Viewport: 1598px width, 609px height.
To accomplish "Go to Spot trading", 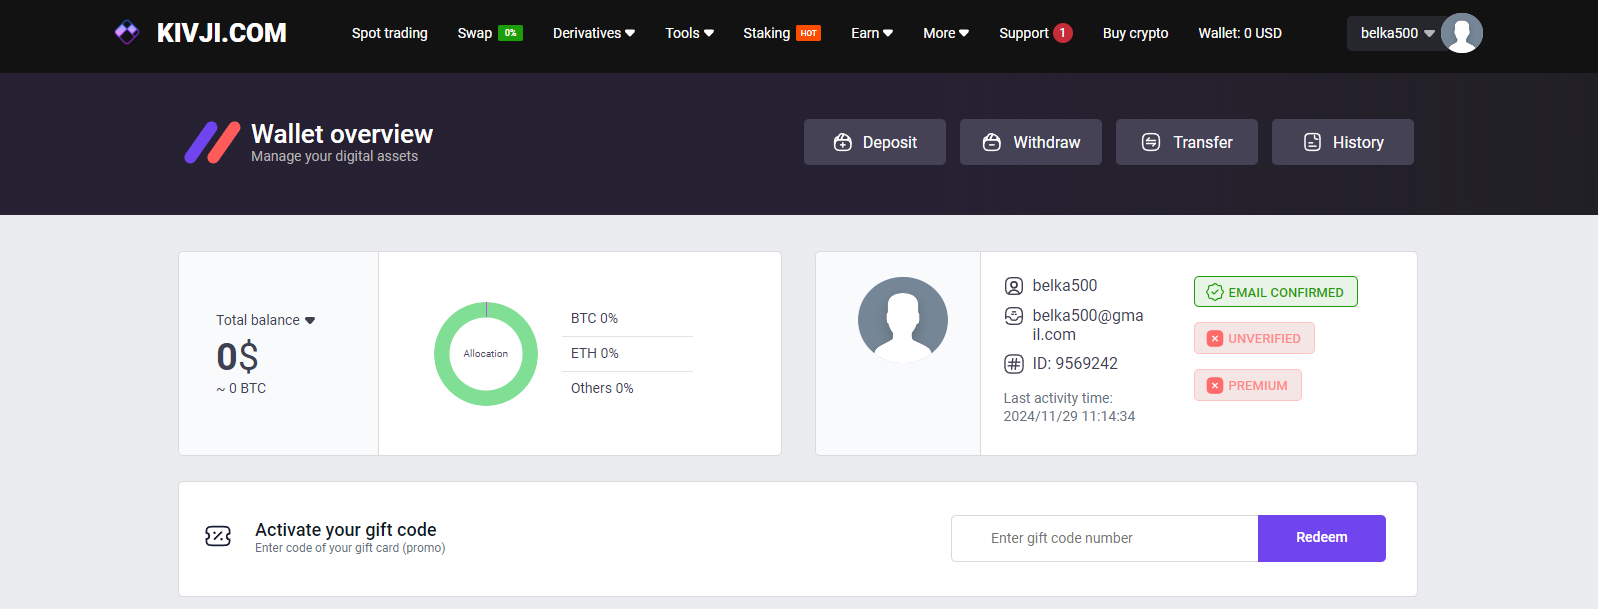I will [389, 33].
